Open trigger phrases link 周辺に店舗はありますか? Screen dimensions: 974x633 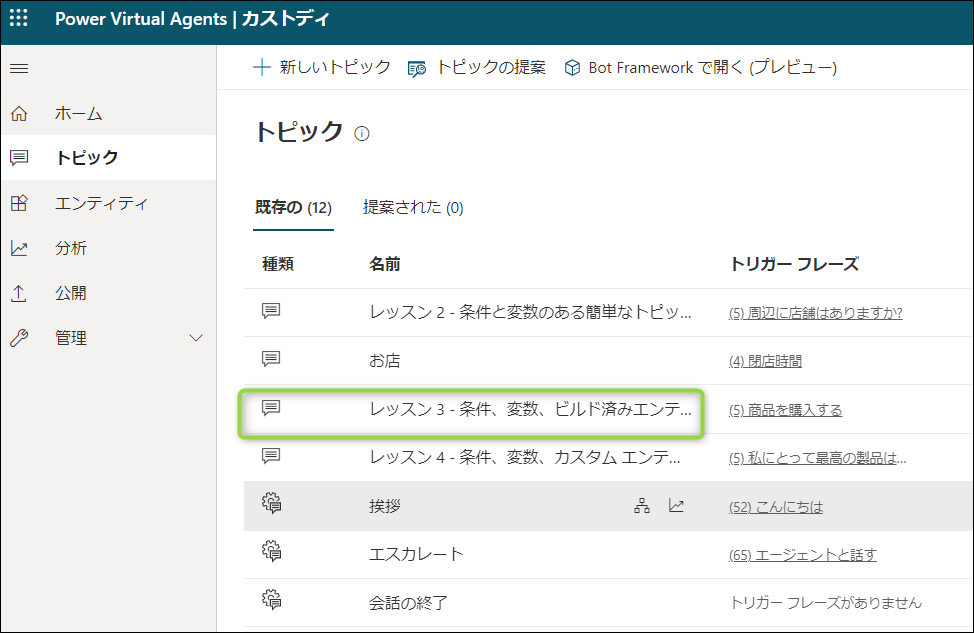[x=816, y=312]
